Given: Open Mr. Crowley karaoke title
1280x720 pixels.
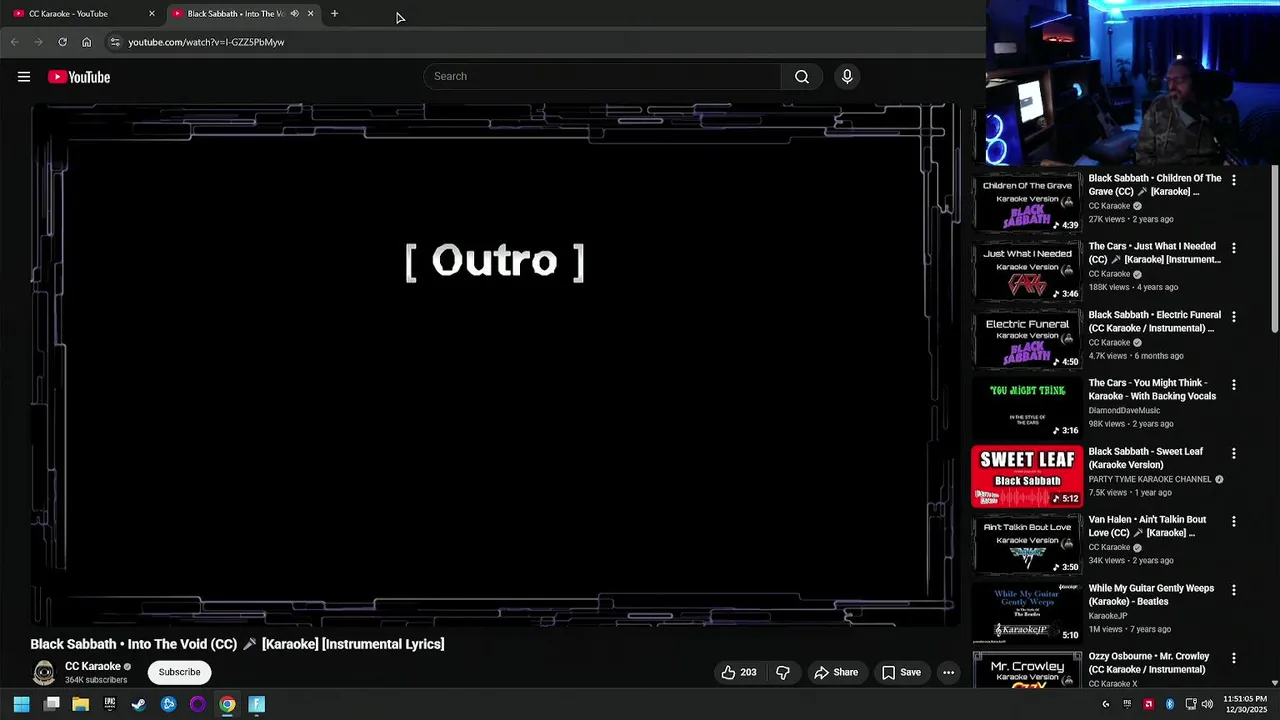Looking at the screenshot, I should click(x=1149, y=663).
